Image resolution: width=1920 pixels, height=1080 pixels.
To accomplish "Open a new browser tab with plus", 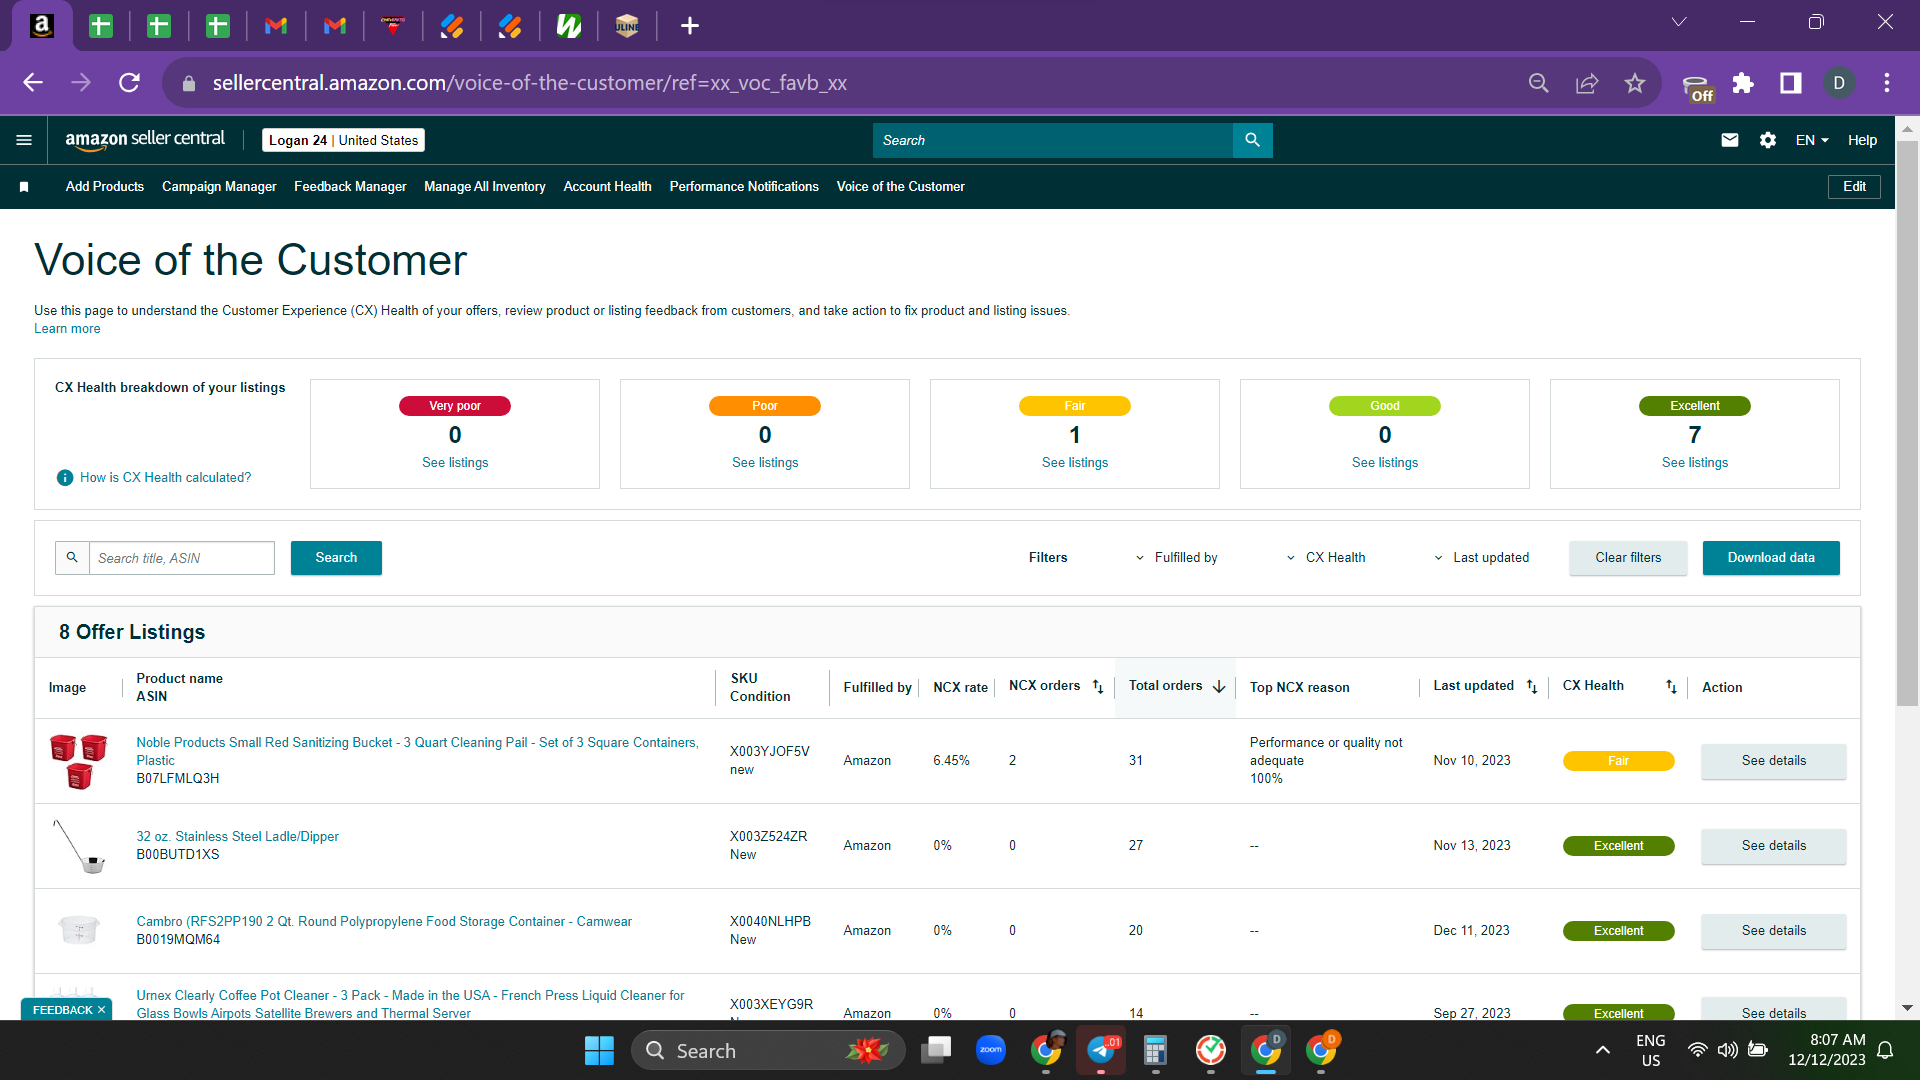I will [690, 26].
